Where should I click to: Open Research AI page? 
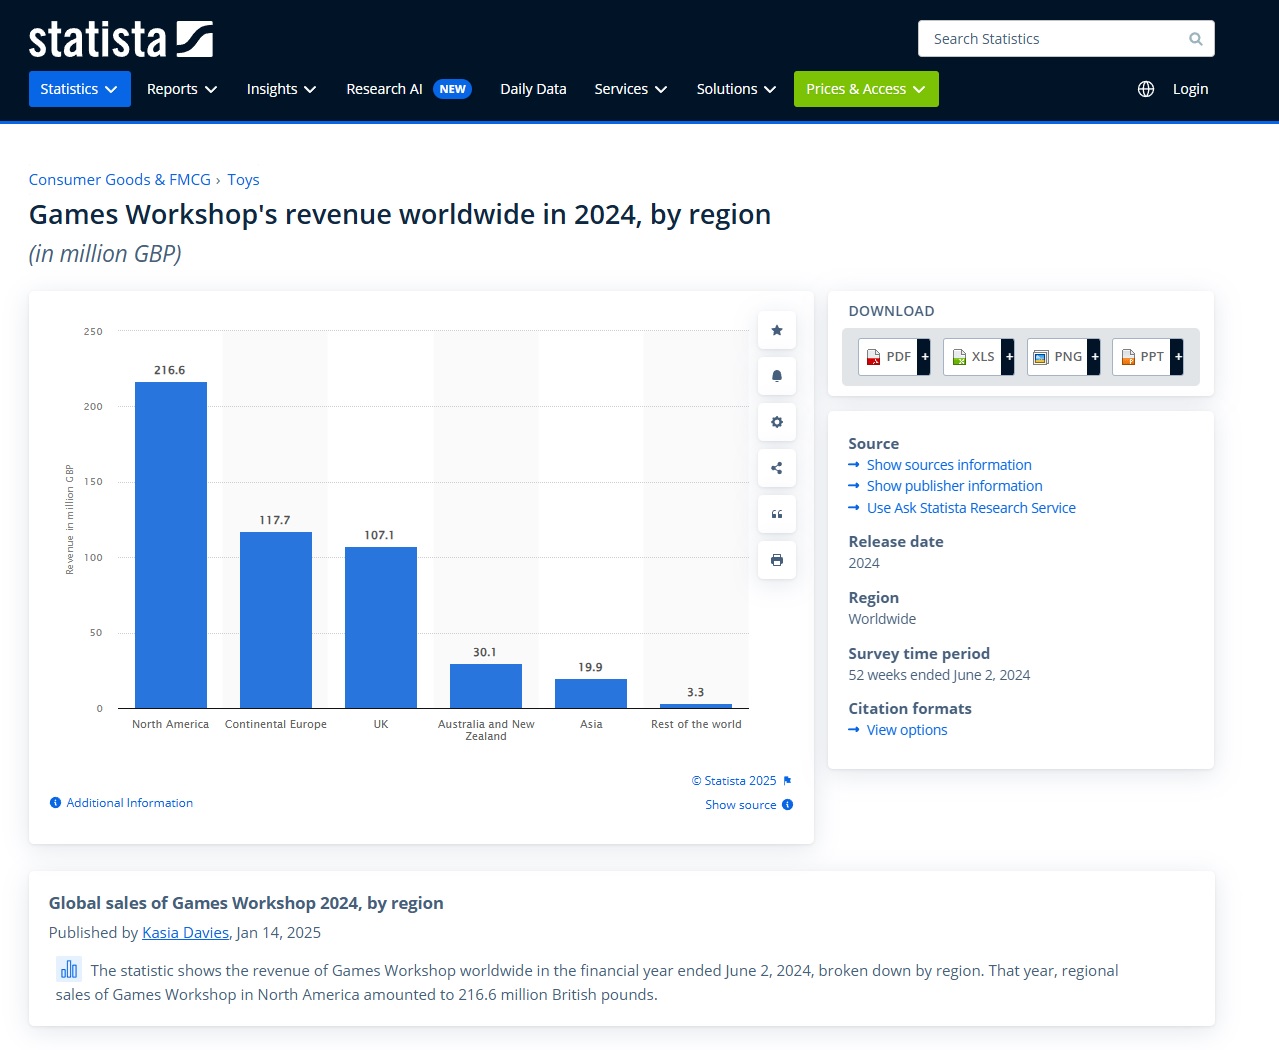point(384,89)
